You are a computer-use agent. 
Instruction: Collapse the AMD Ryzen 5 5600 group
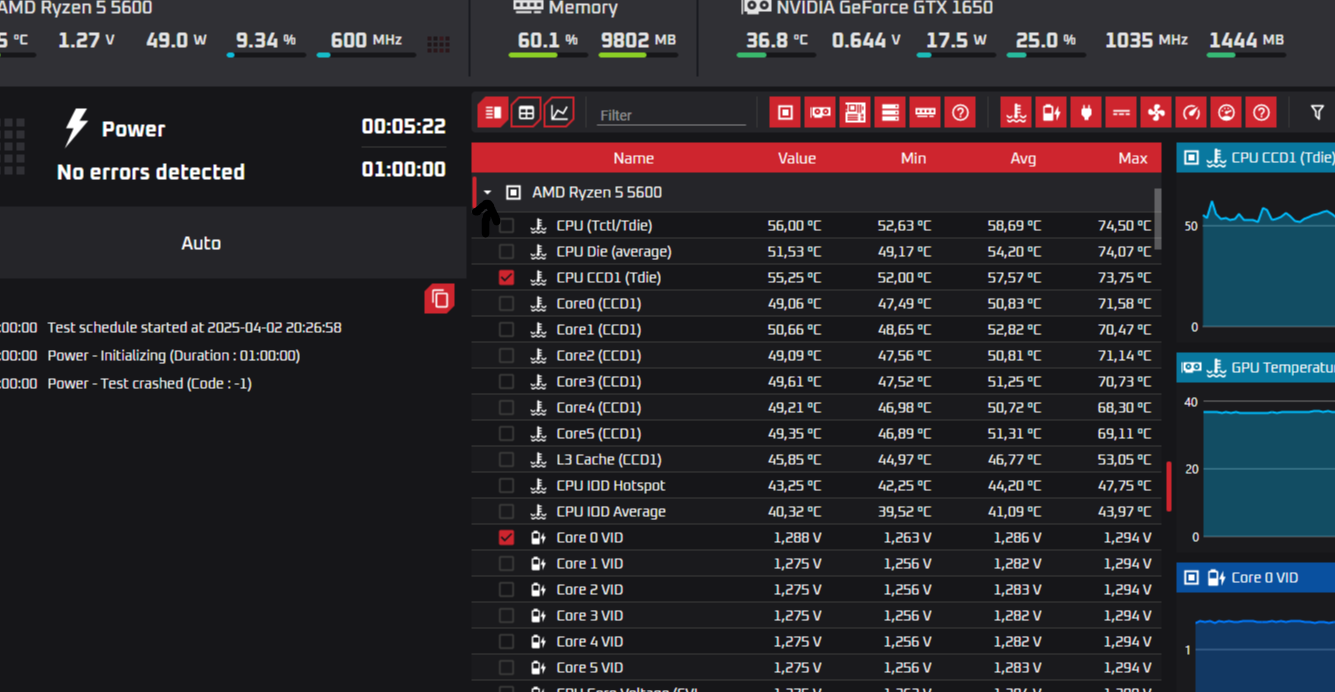click(488, 193)
